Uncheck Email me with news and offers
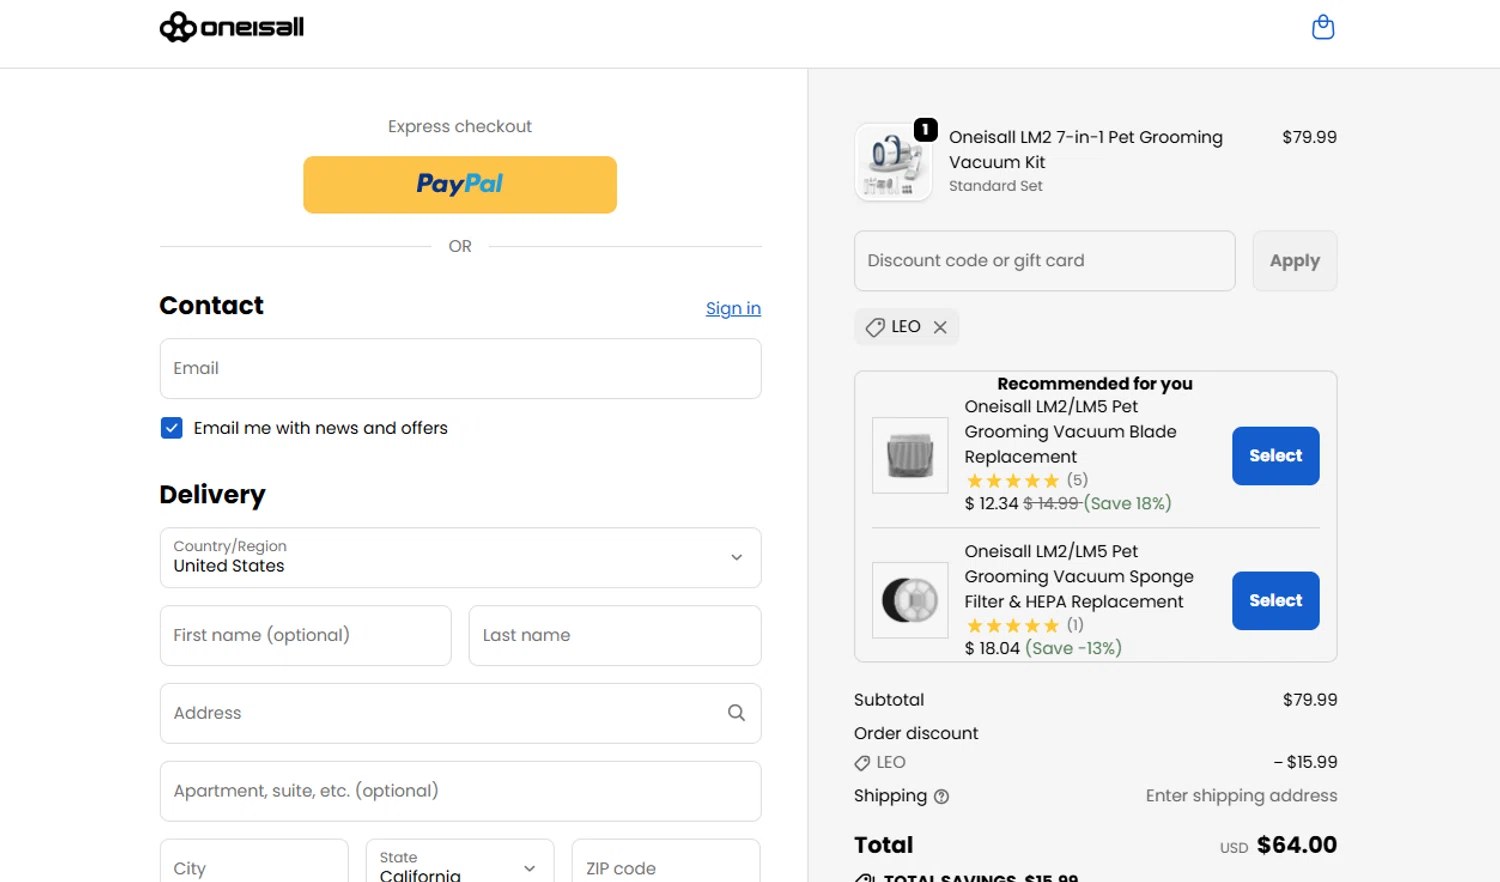Screen dimensions: 1500x882 click(x=172, y=428)
